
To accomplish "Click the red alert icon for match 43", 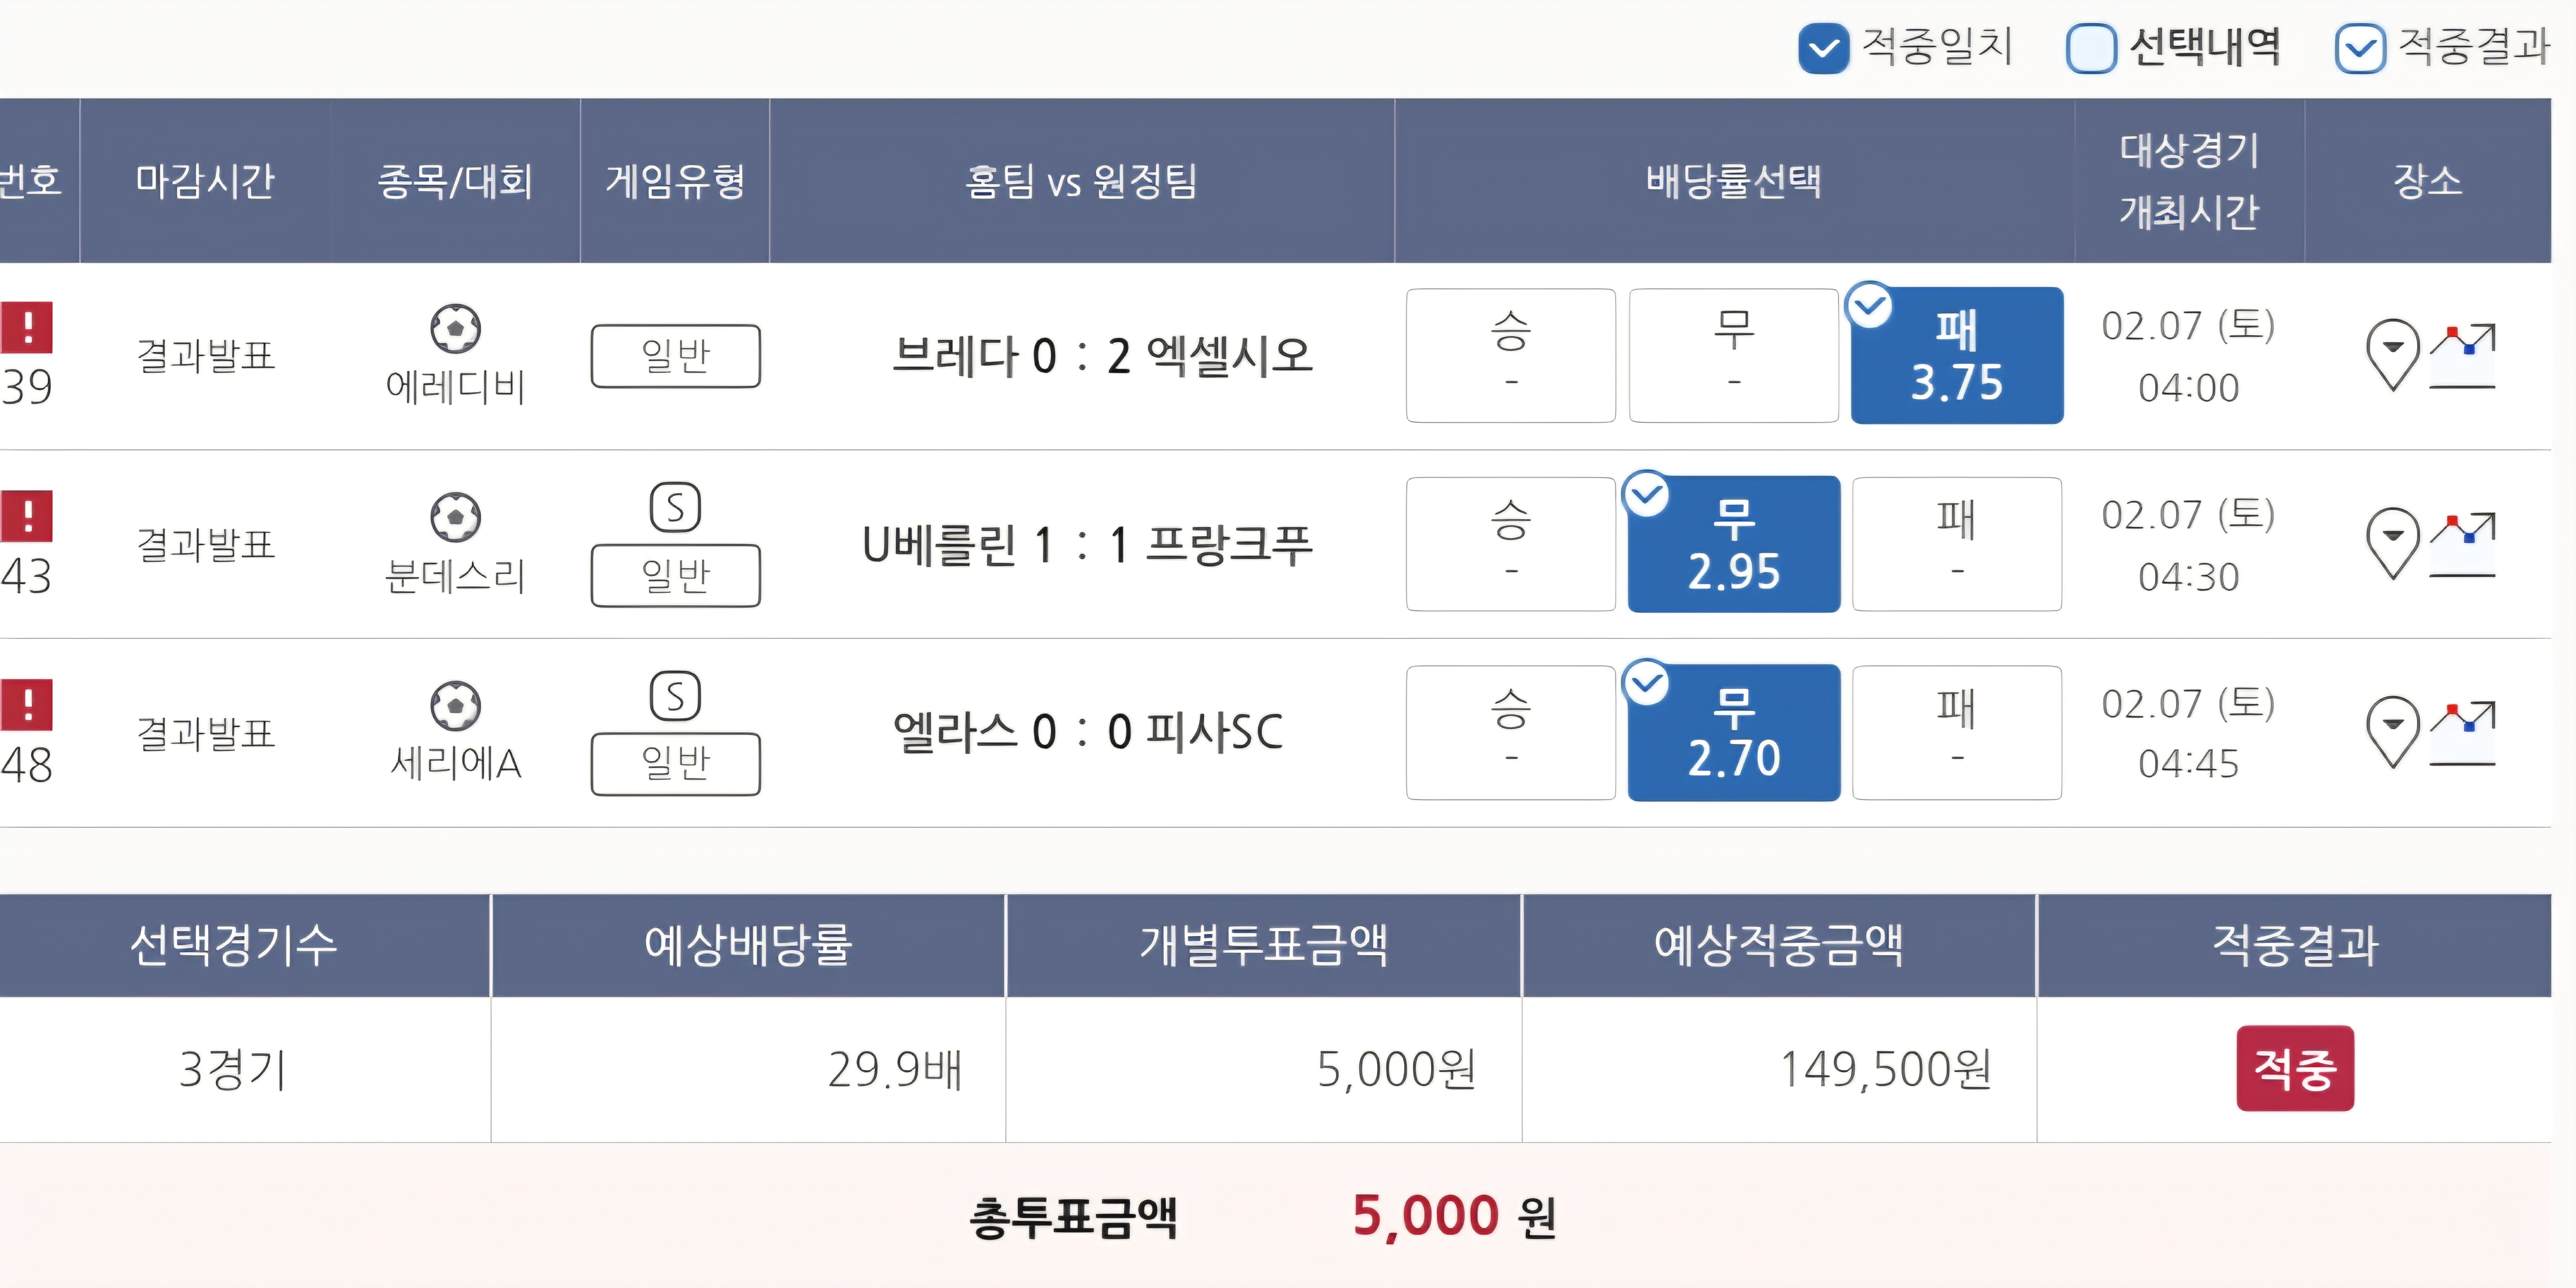I will pyautogui.click(x=27, y=516).
